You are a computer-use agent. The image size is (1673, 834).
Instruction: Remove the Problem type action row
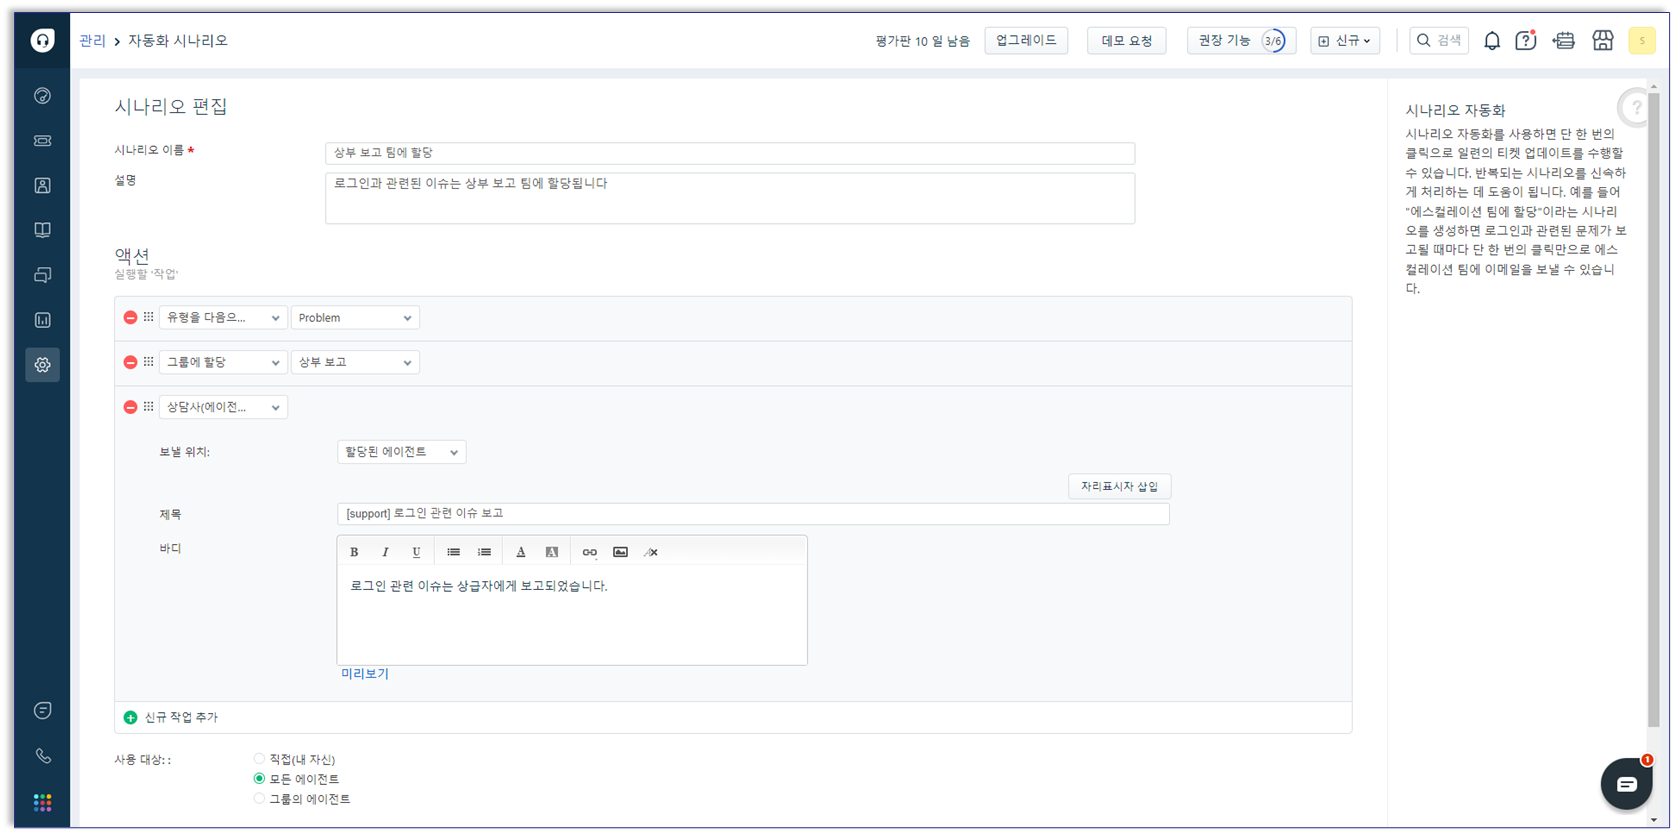(x=130, y=318)
